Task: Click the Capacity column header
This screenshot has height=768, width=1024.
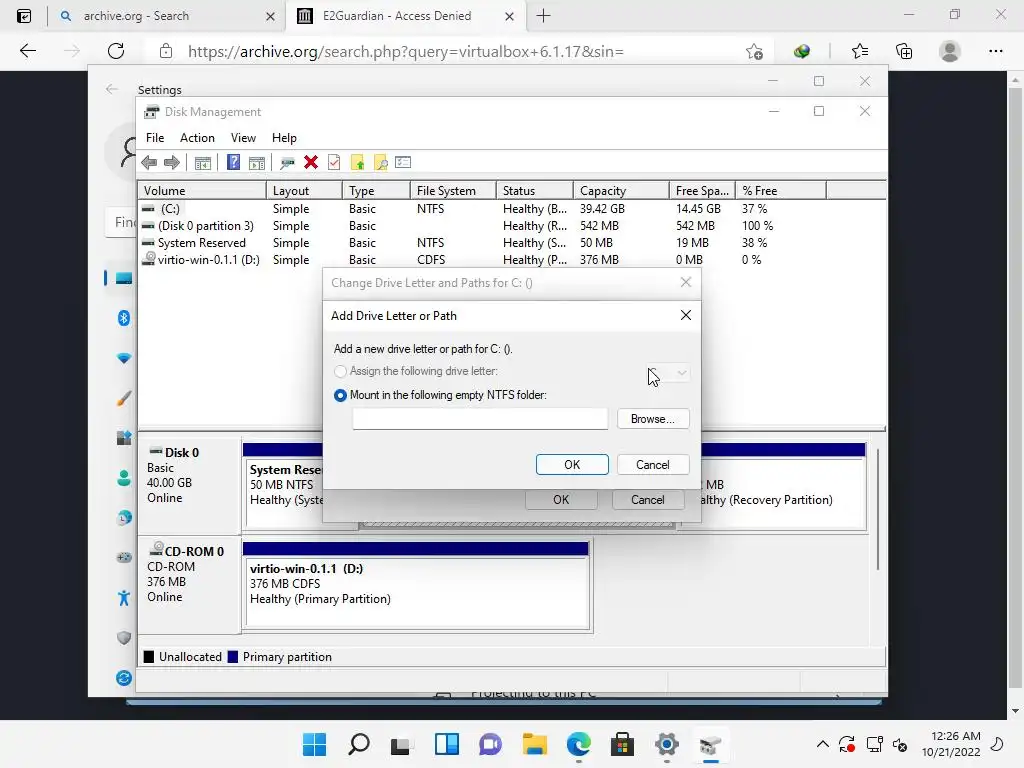Action: 621,191
